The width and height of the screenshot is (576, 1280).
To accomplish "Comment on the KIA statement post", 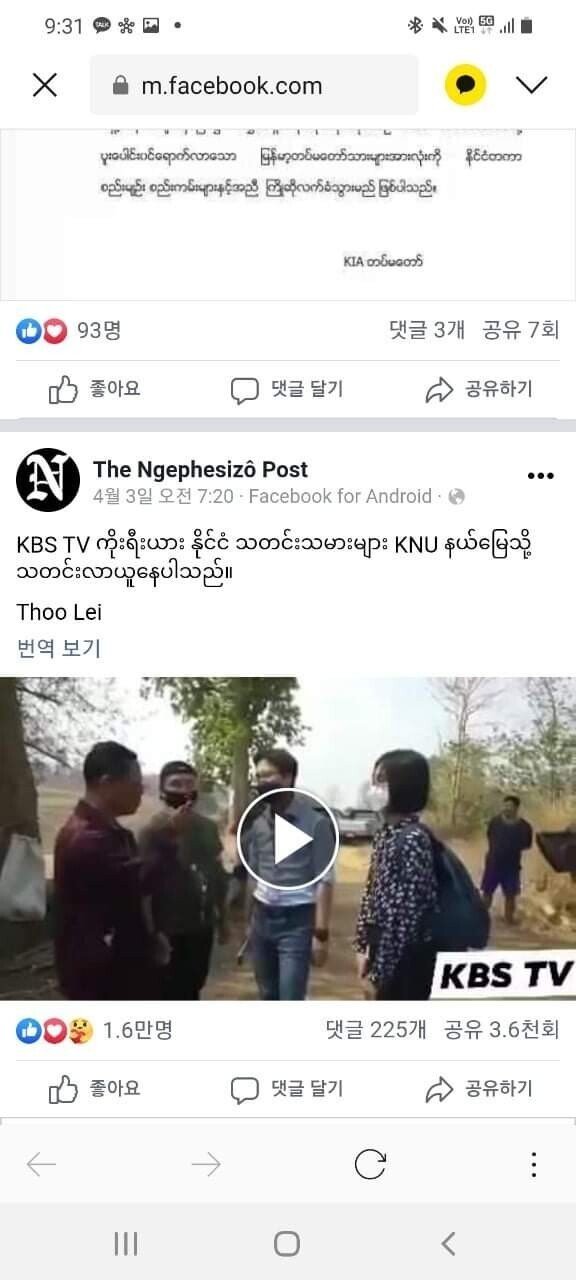I will [x=287, y=389].
